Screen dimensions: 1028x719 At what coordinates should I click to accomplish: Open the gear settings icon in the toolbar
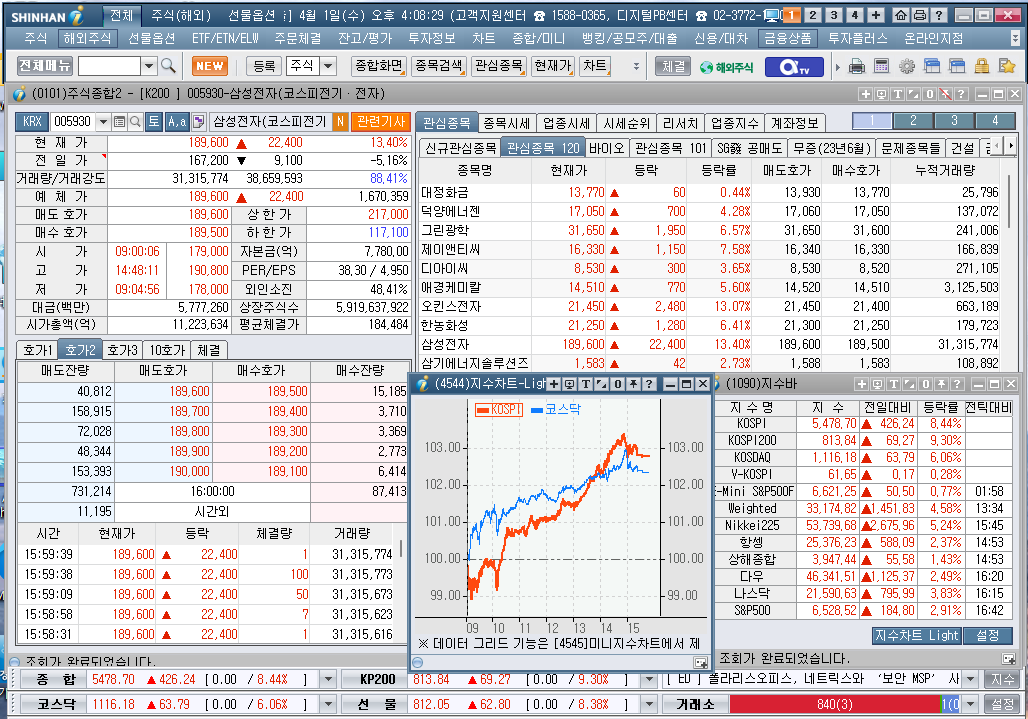(x=907, y=66)
